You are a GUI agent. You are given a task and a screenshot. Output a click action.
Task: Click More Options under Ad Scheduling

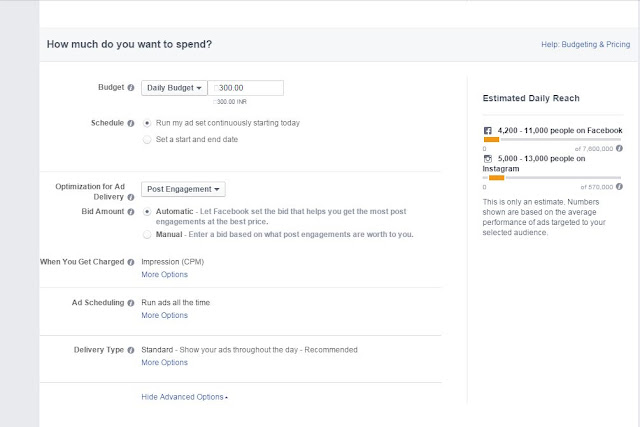(164, 315)
